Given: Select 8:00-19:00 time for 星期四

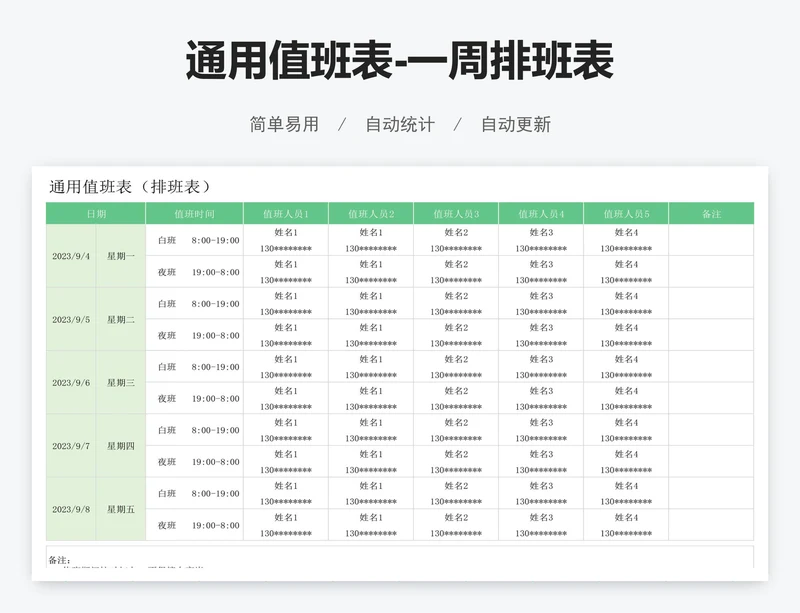Looking at the screenshot, I should click(x=215, y=430).
